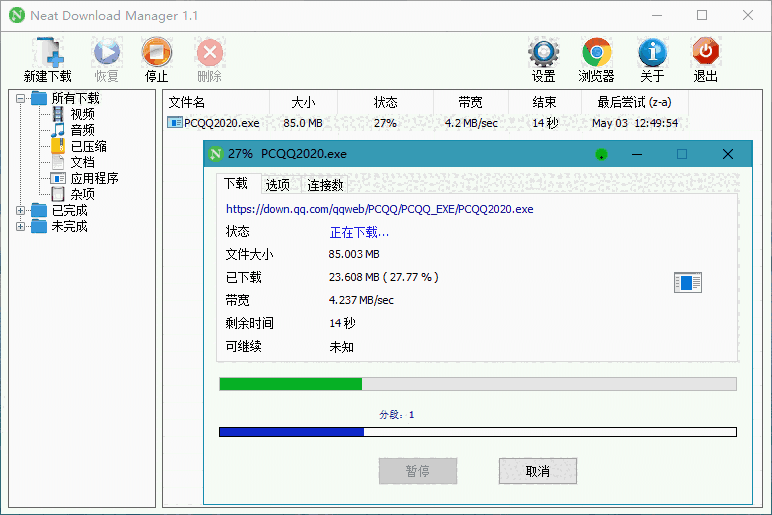
Task: Click the 85.003 MB file size value
Action: click(x=354, y=254)
